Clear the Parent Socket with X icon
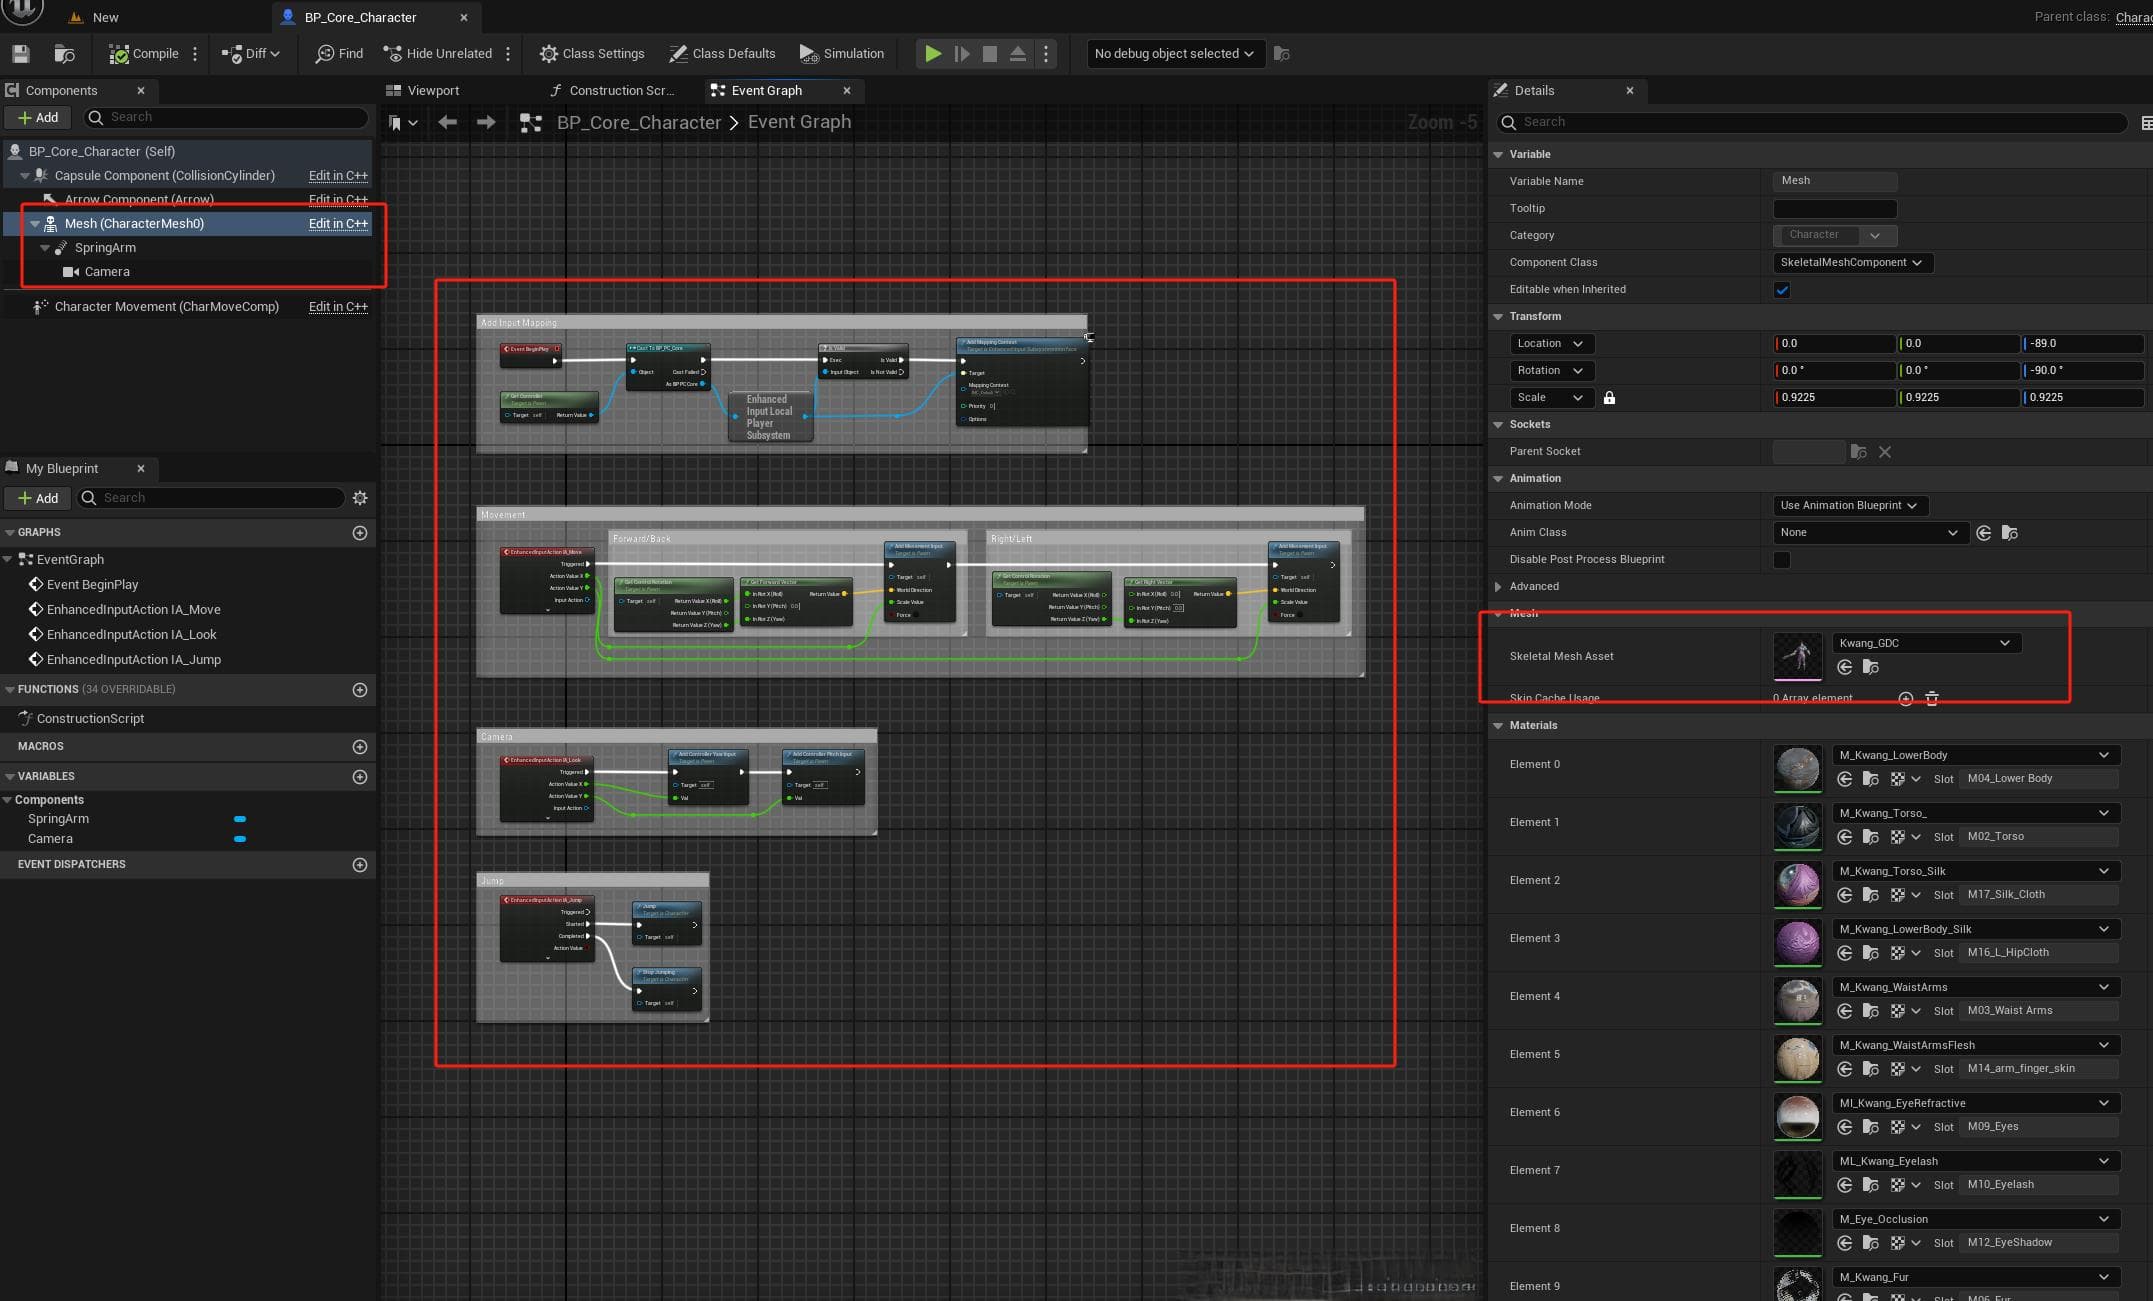Viewport: 2153px width, 1301px height. [1885, 452]
